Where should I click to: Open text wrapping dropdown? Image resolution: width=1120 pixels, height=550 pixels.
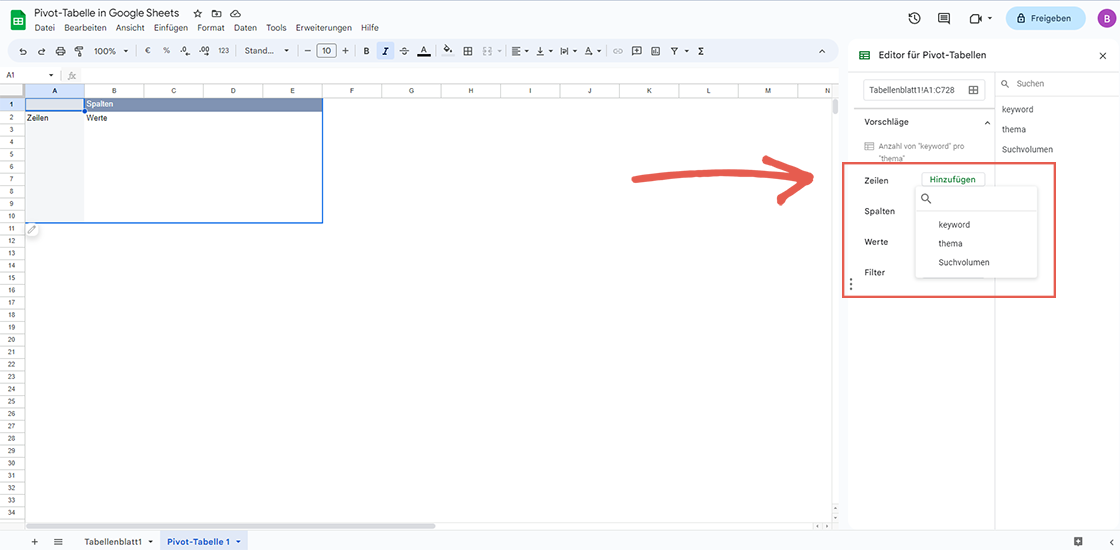pyautogui.click(x=568, y=51)
